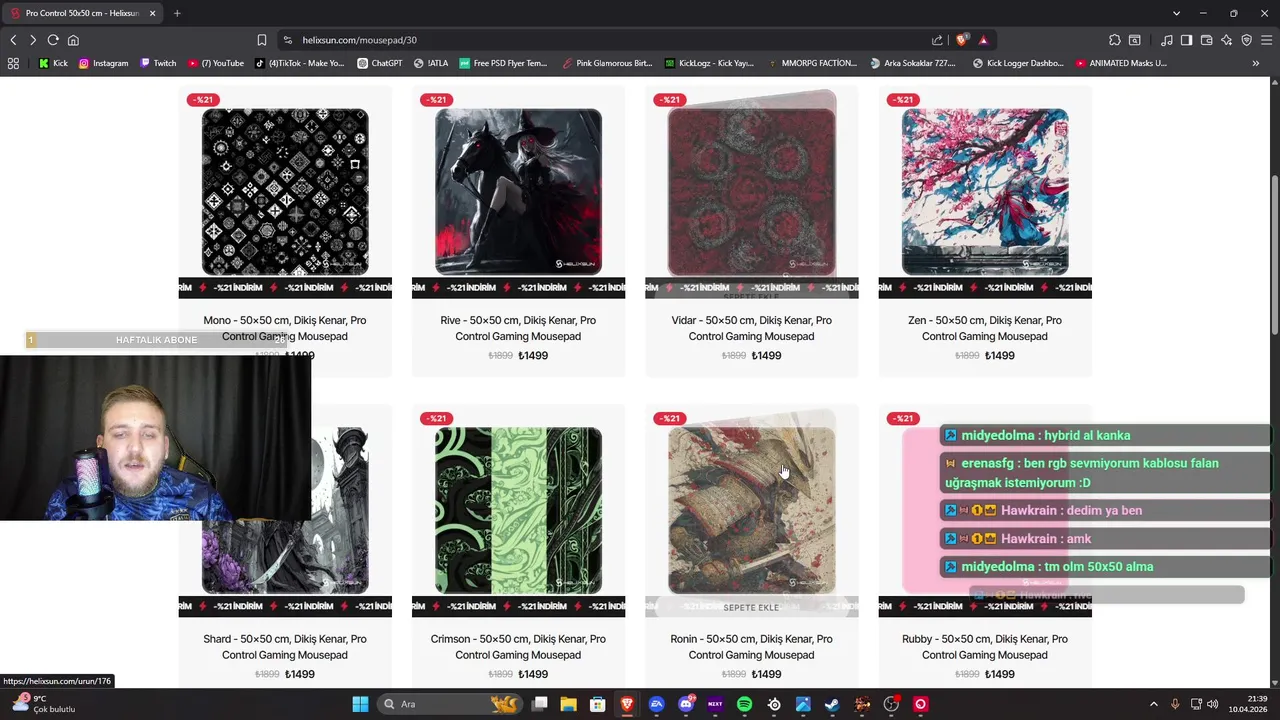Open the browser home page icon
Image resolution: width=1280 pixels, height=720 pixels.
click(x=73, y=40)
